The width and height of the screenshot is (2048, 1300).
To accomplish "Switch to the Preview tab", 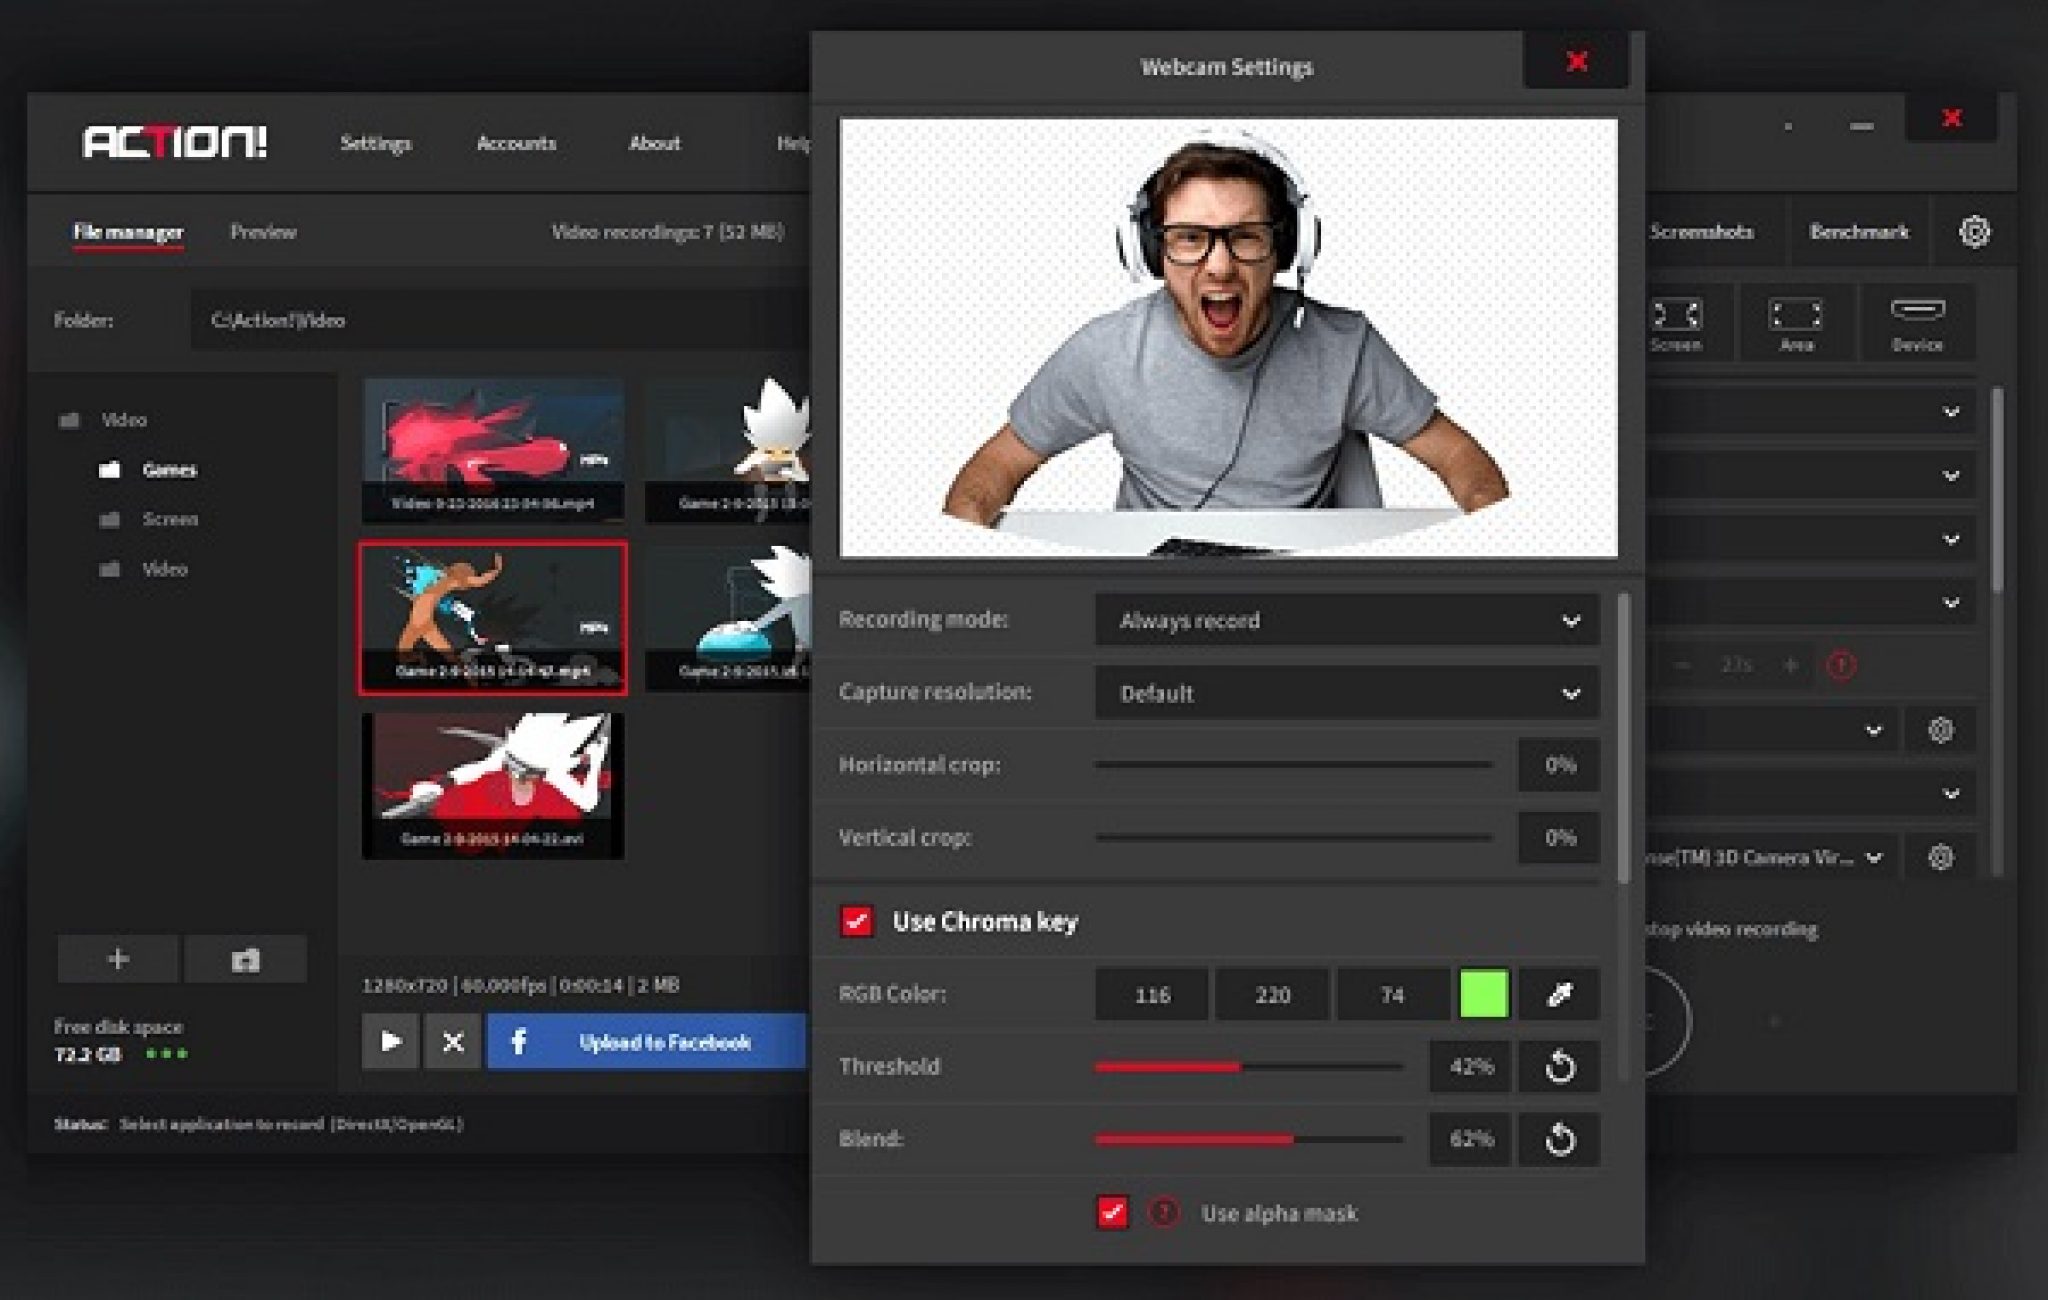I will (x=263, y=232).
